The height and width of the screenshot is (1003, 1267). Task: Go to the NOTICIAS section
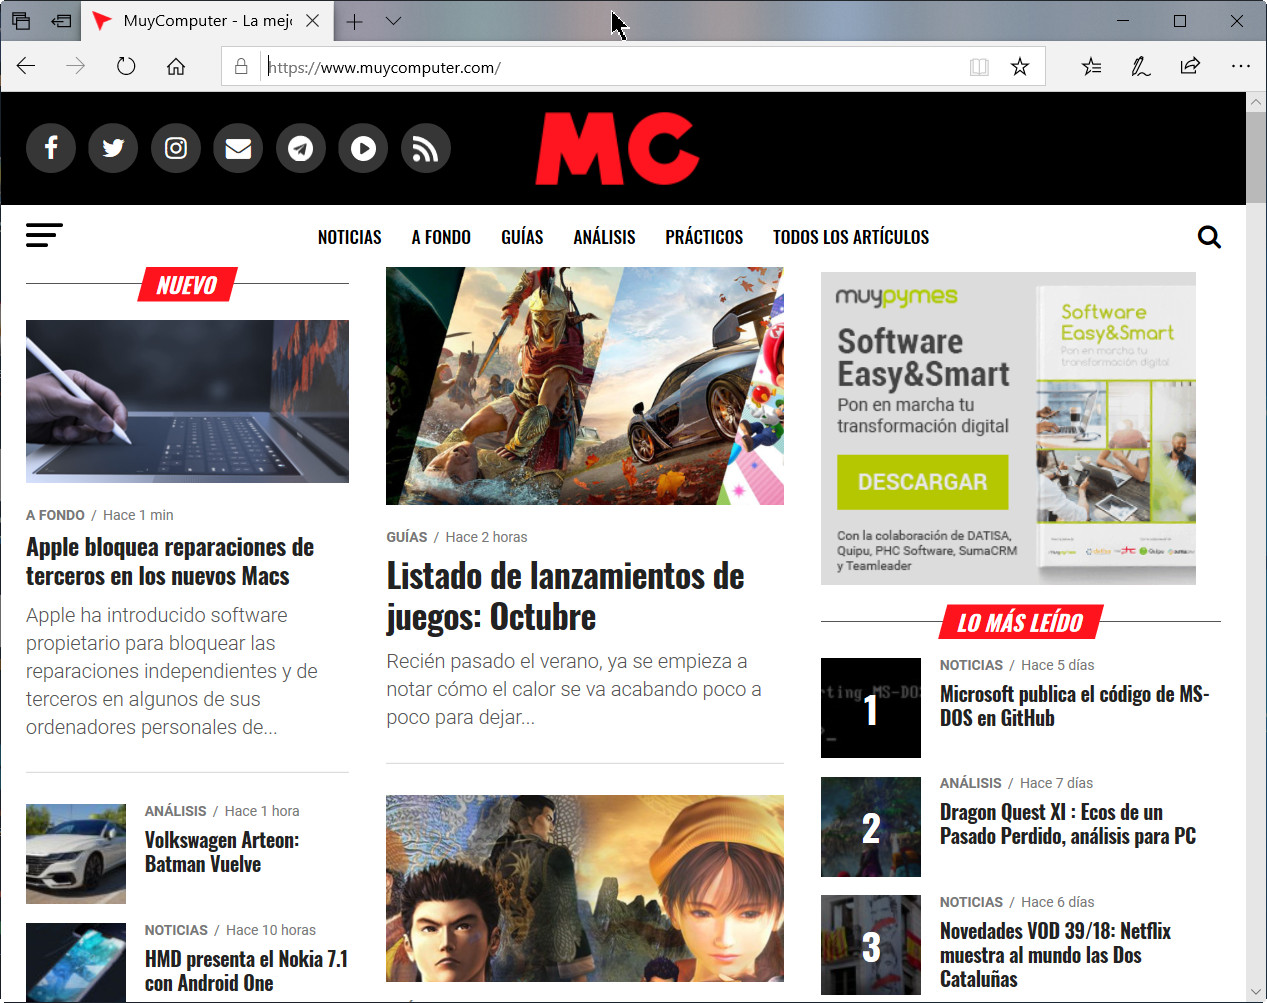pyautogui.click(x=349, y=237)
